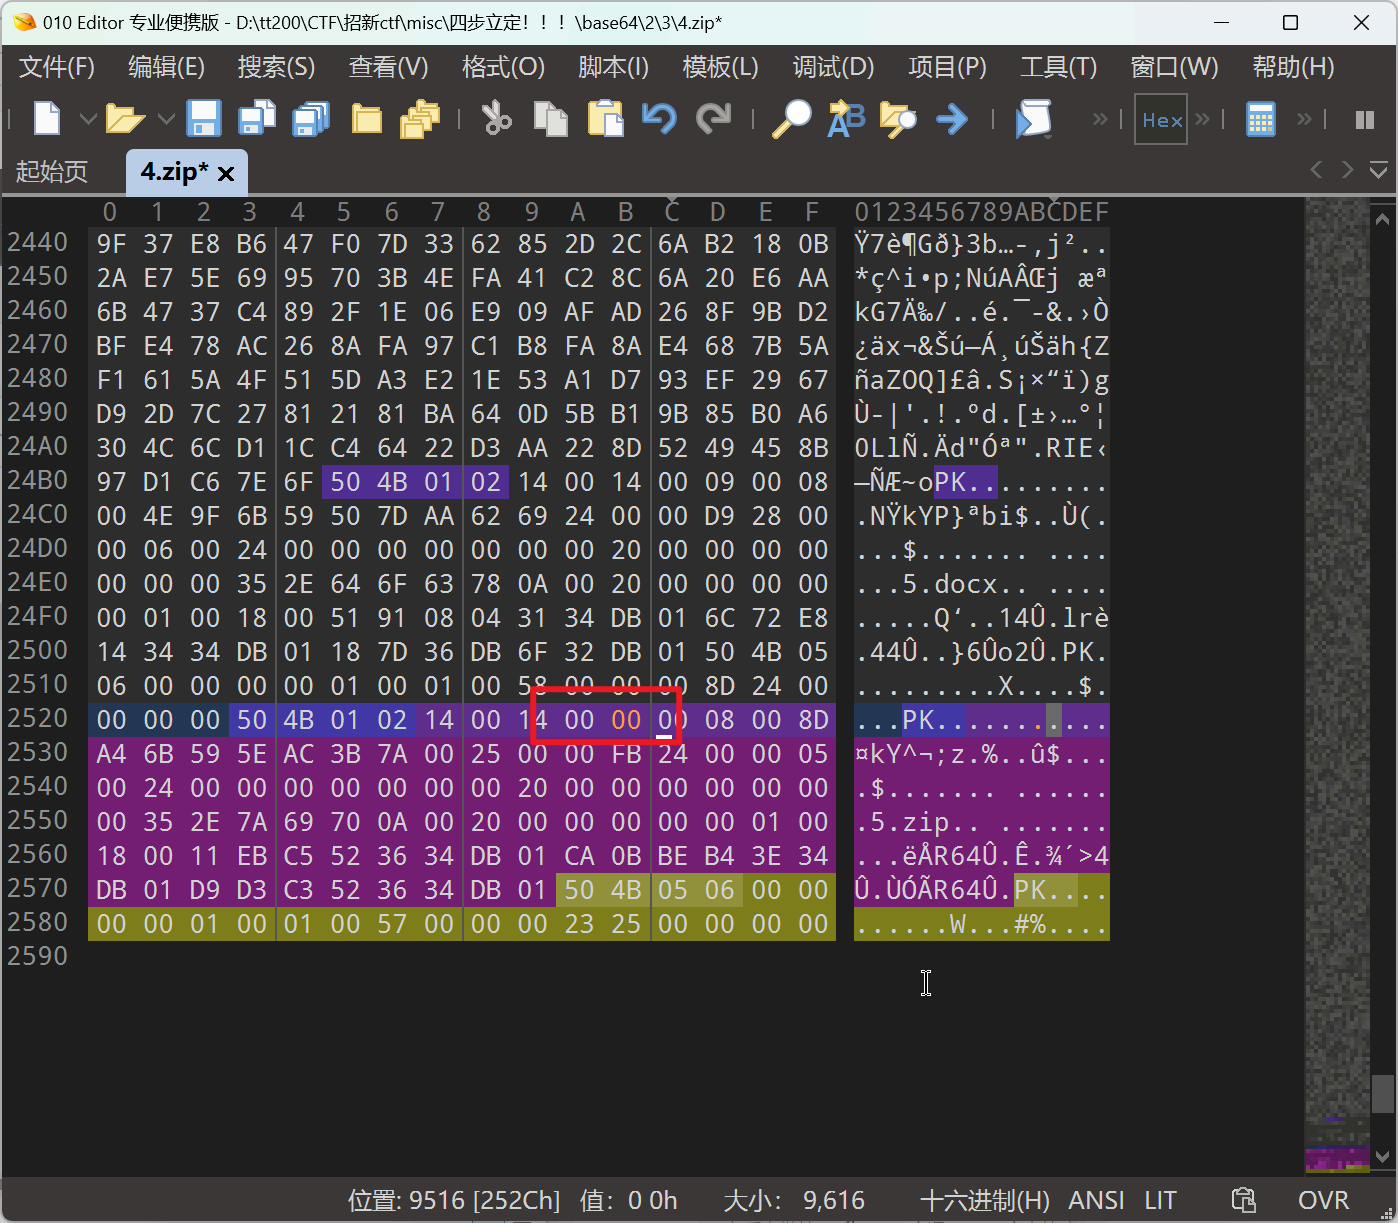Switch to the 起始页 tab
Image resolution: width=1398 pixels, height=1223 pixels.
coord(52,172)
